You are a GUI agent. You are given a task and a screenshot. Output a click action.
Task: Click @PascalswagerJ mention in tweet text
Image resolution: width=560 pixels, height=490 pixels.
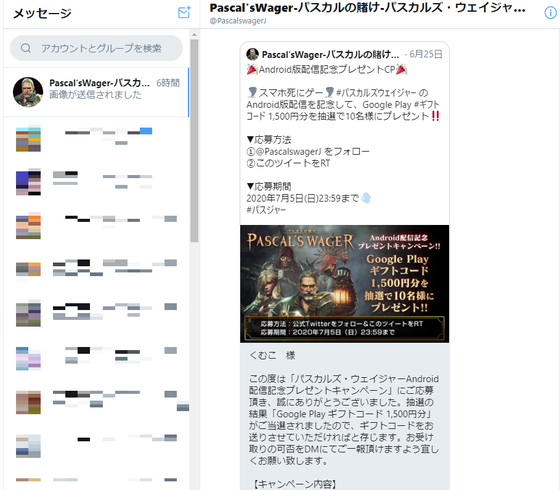(x=288, y=152)
